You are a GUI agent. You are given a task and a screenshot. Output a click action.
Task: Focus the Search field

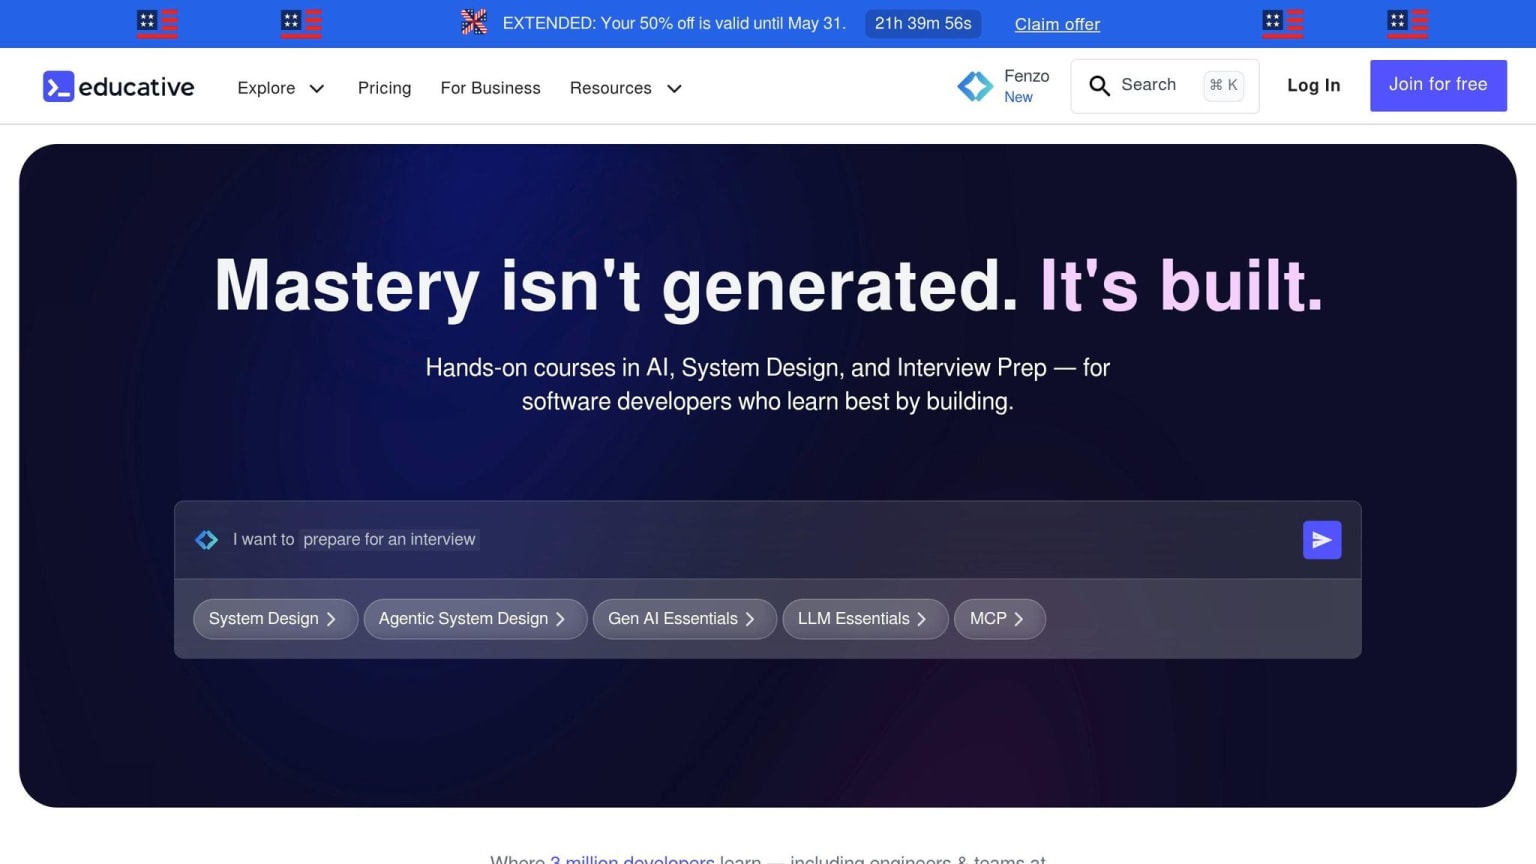pyautogui.click(x=1164, y=86)
